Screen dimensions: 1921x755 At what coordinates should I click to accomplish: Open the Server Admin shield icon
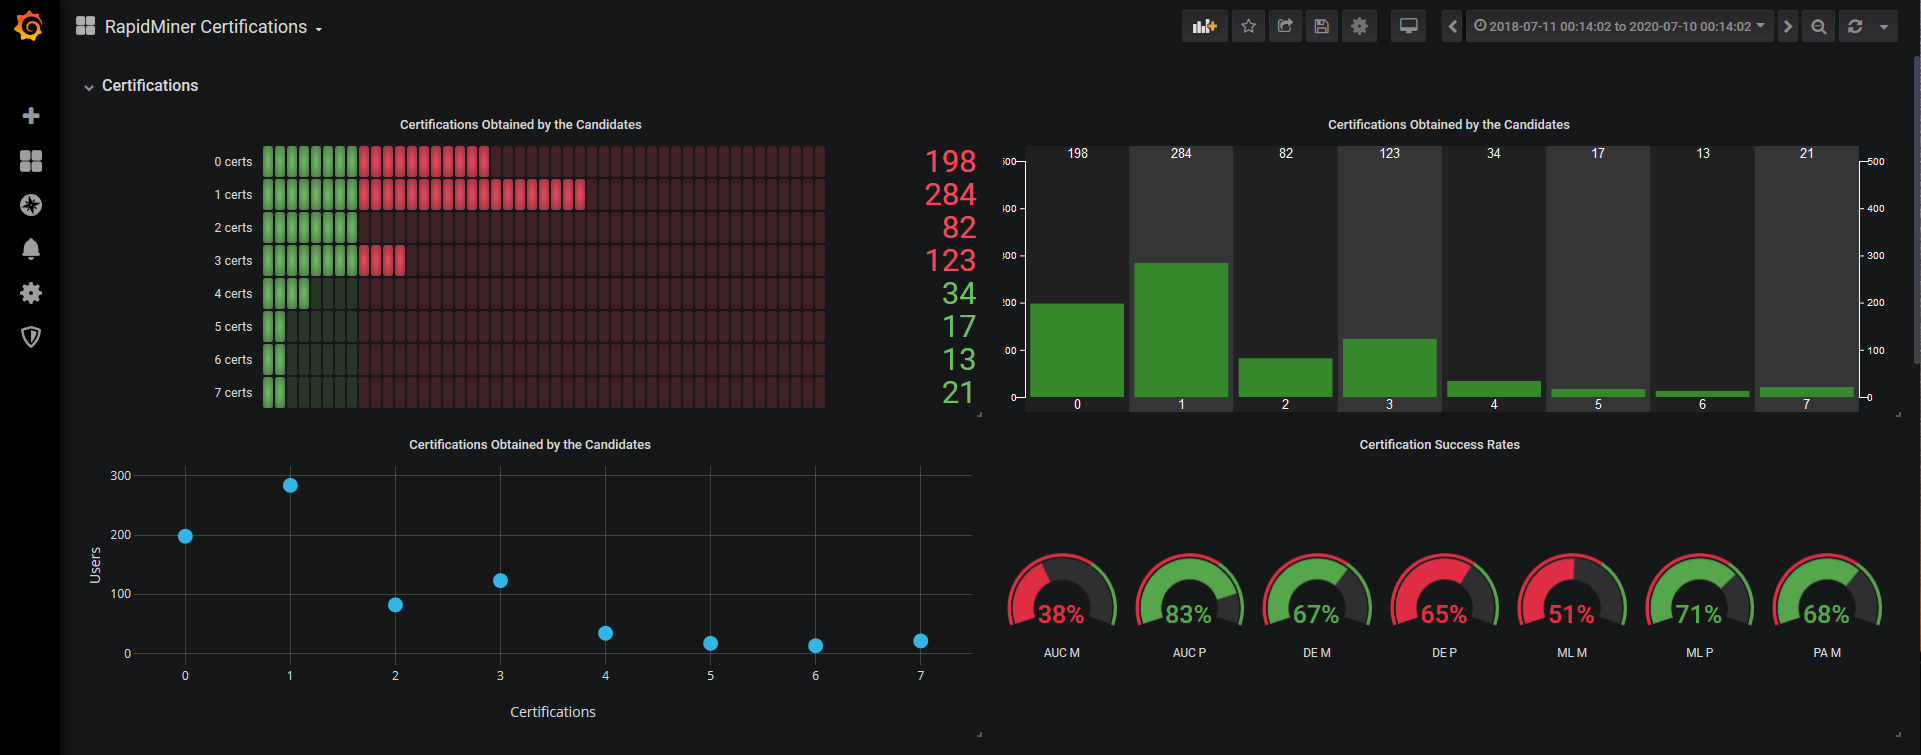tap(31, 337)
